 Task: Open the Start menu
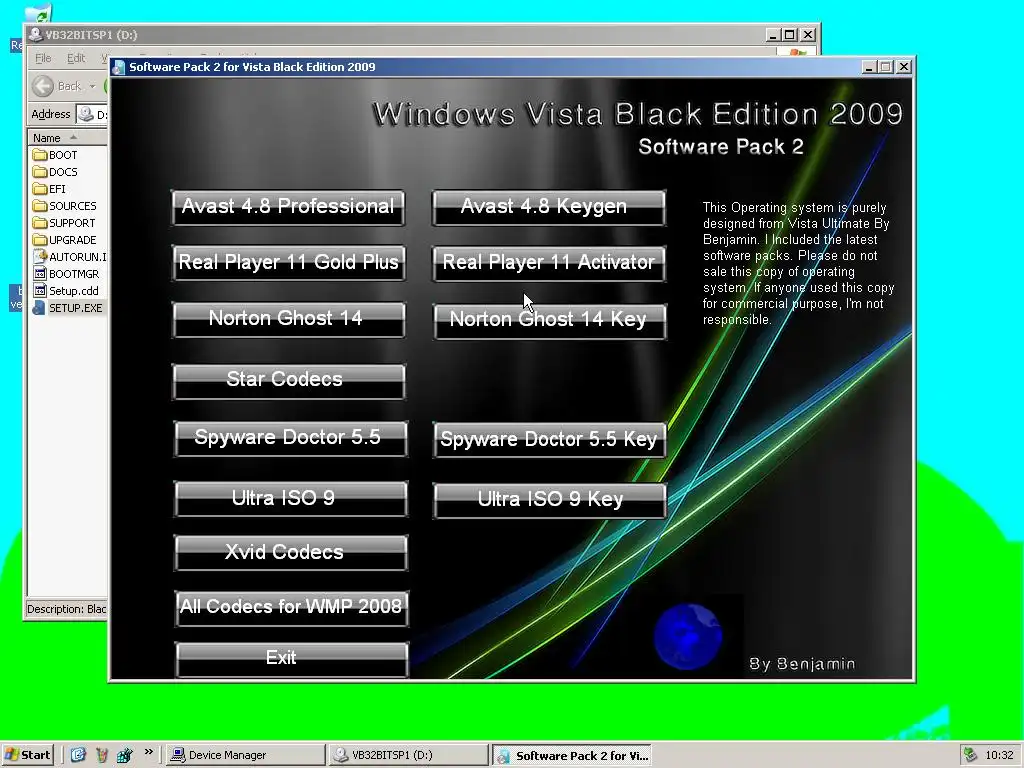(x=27, y=755)
